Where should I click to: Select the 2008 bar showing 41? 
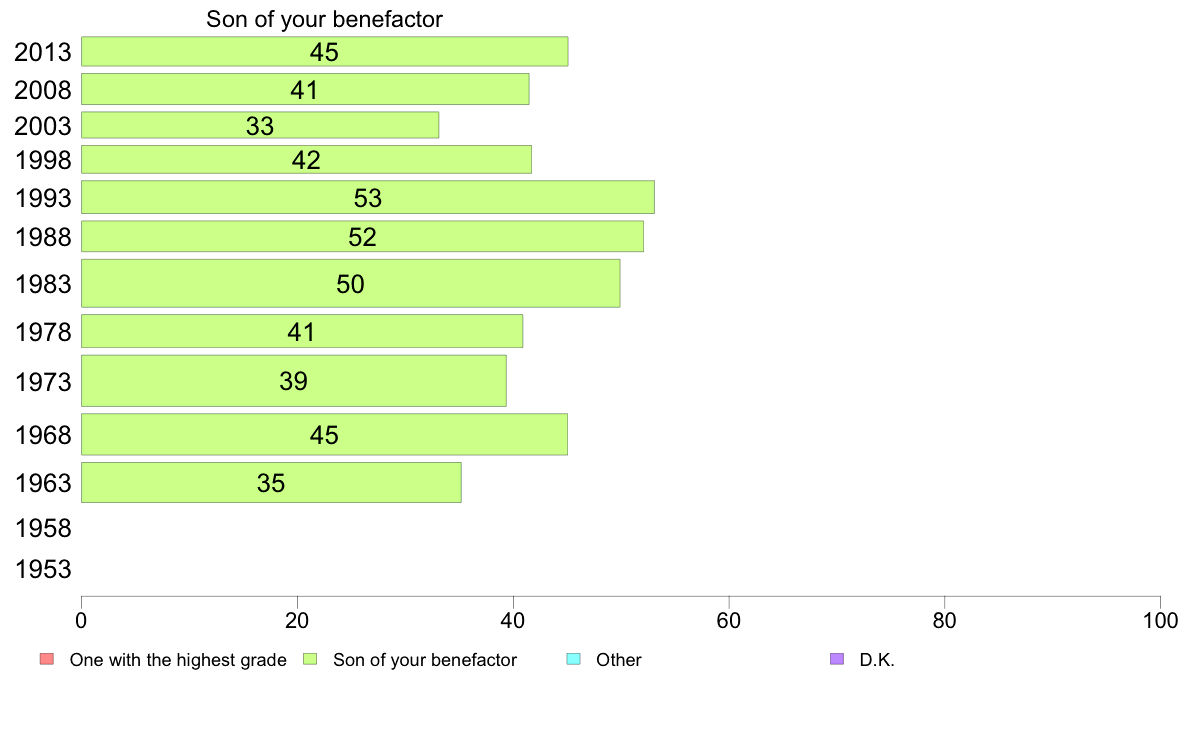pyautogui.click(x=305, y=89)
